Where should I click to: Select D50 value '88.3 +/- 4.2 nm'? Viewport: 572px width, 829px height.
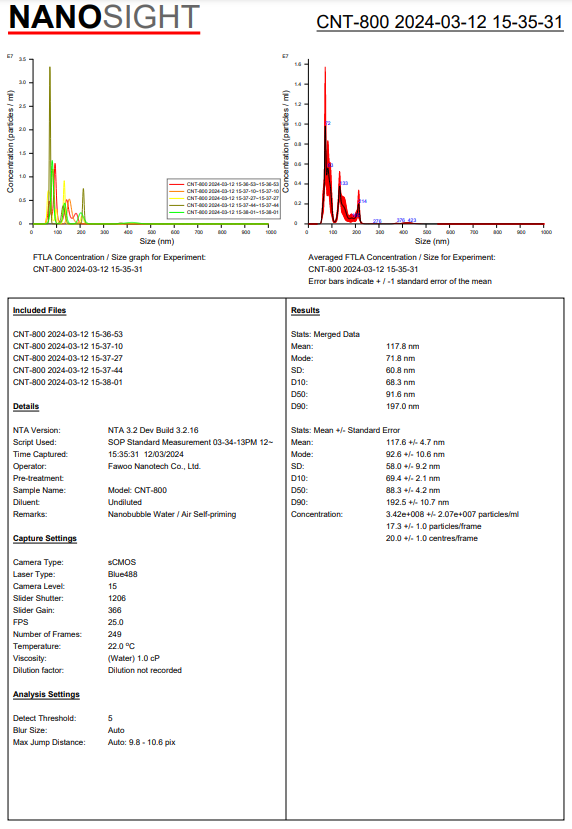[413, 490]
